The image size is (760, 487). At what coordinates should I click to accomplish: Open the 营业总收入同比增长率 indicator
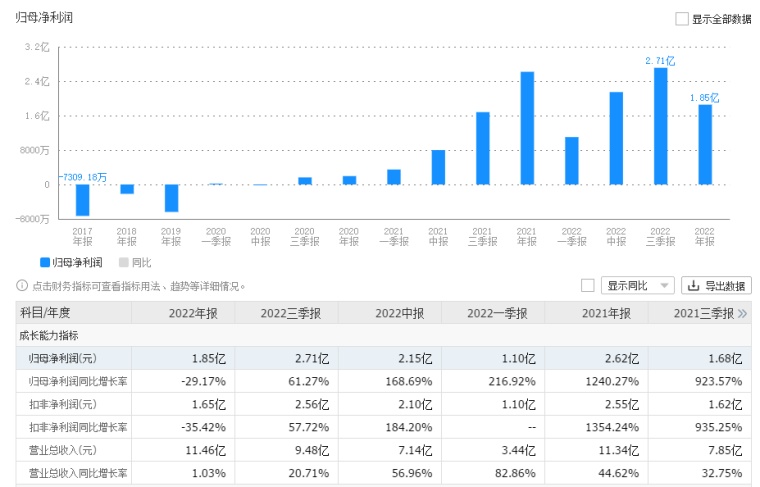click(78, 473)
